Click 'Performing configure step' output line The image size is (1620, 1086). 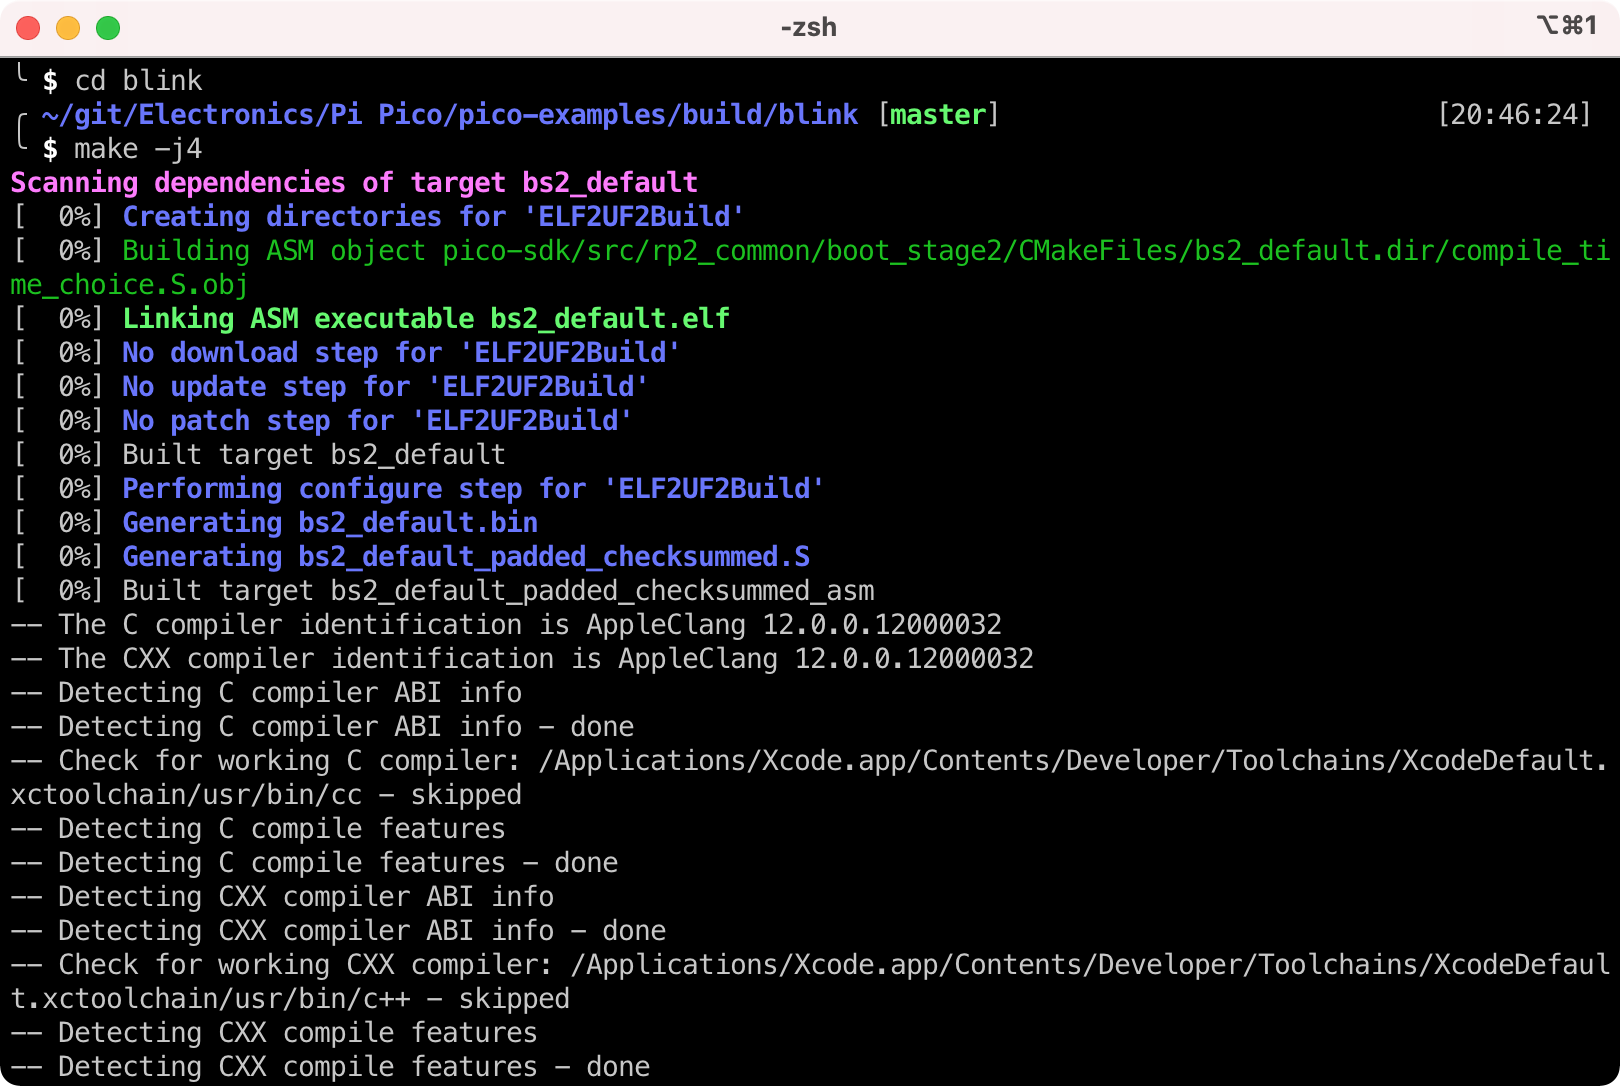[472, 489]
